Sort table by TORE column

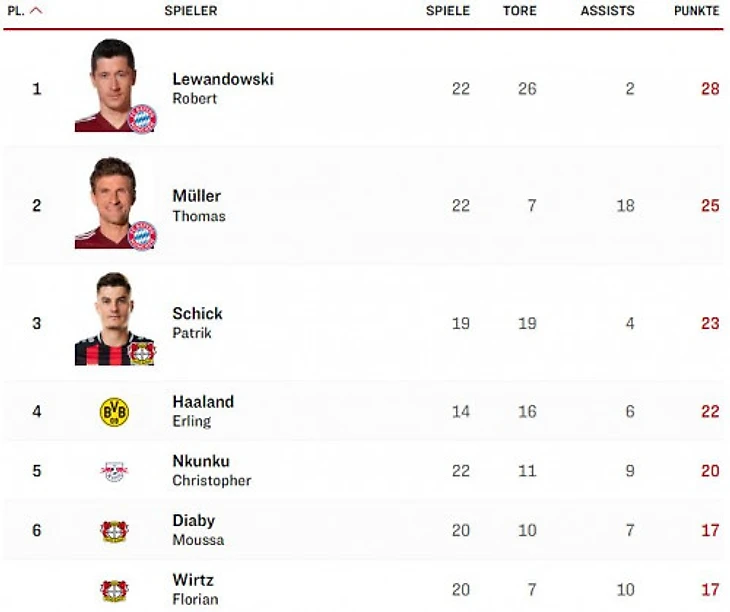pyautogui.click(x=519, y=11)
